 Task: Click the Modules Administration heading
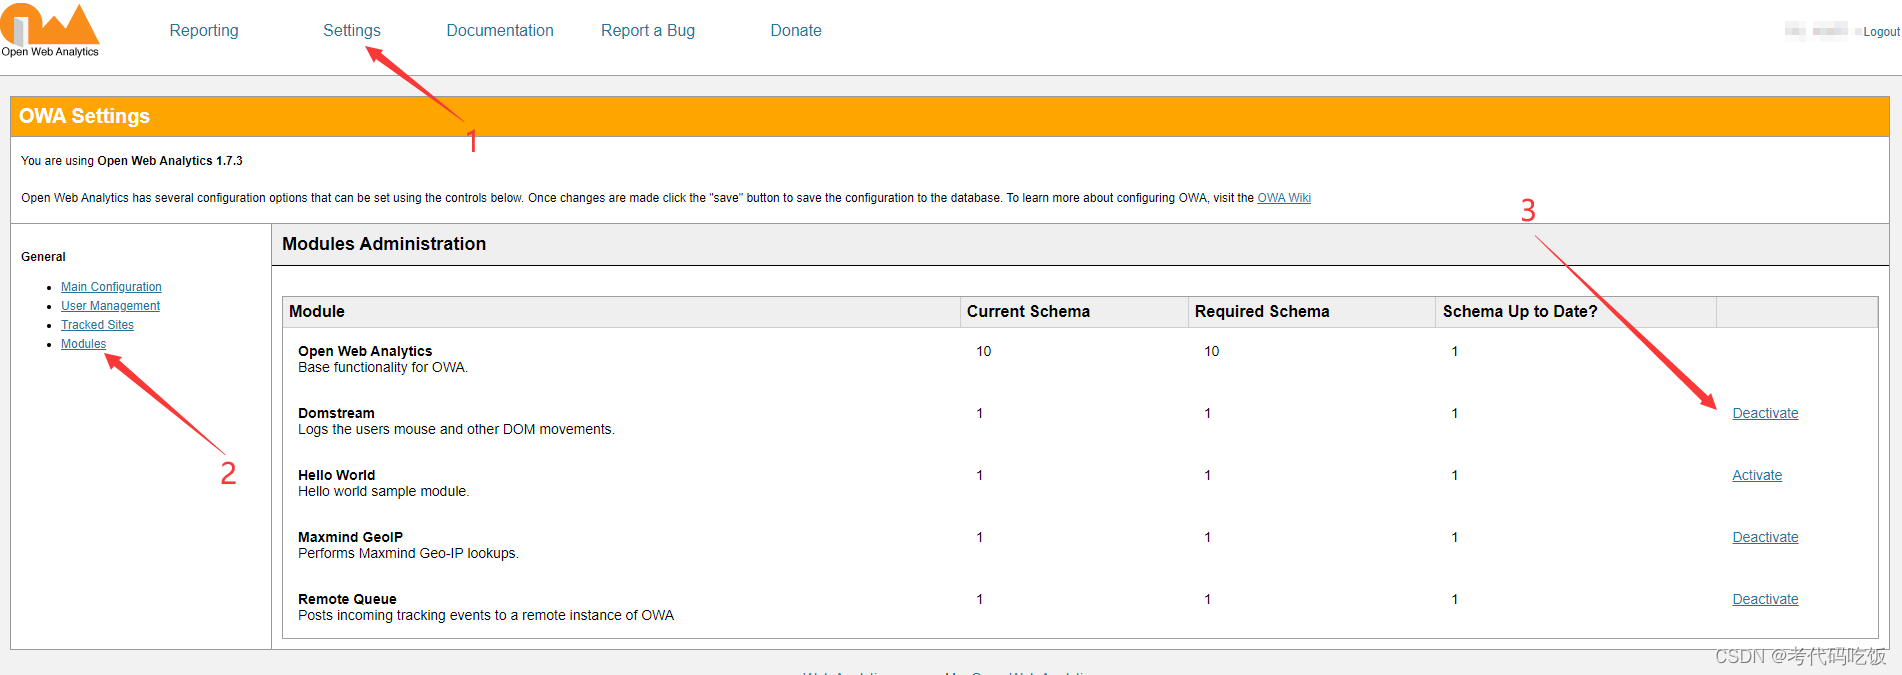click(x=384, y=244)
